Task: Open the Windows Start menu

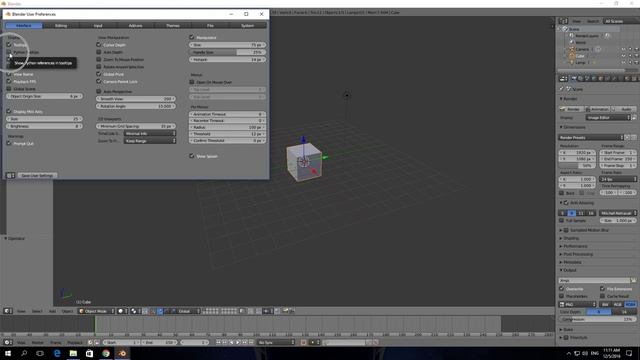Action: pyautogui.click(x=8, y=353)
